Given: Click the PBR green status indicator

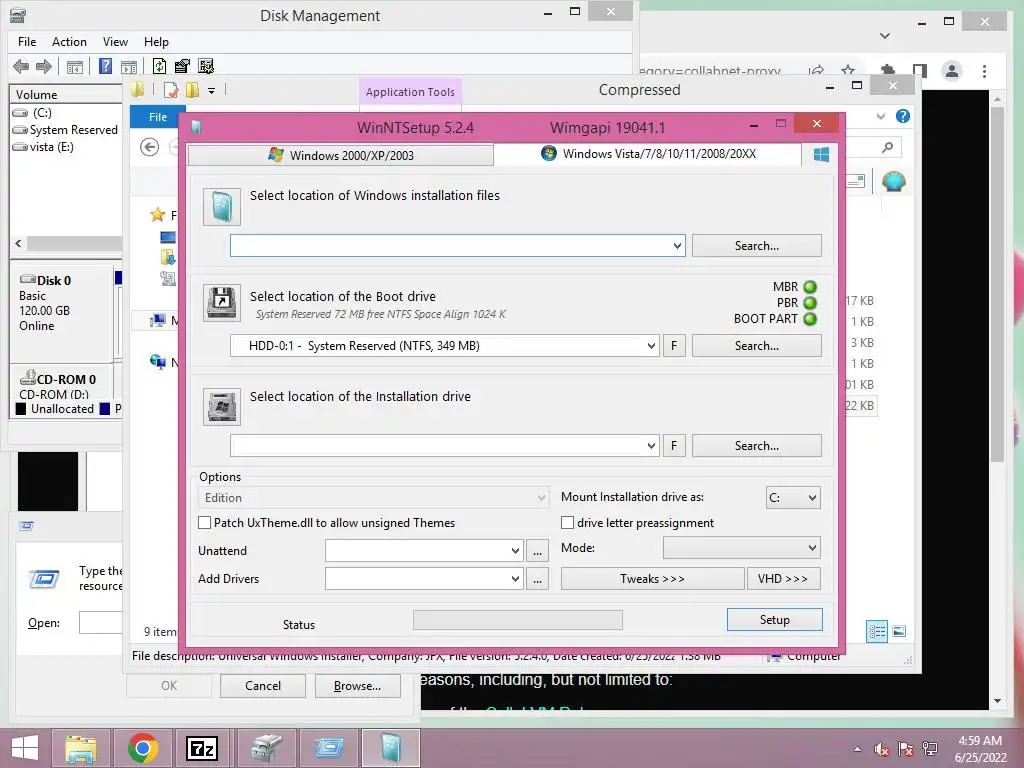Looking at the screenshot, I should [x=810, y=303].
